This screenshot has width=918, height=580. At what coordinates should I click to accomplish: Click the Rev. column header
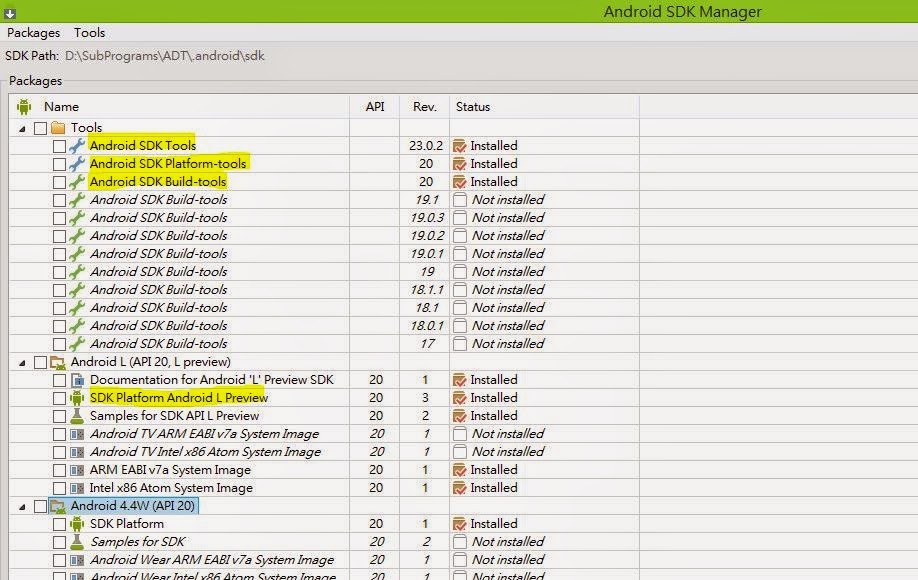(x=424, y=106)
